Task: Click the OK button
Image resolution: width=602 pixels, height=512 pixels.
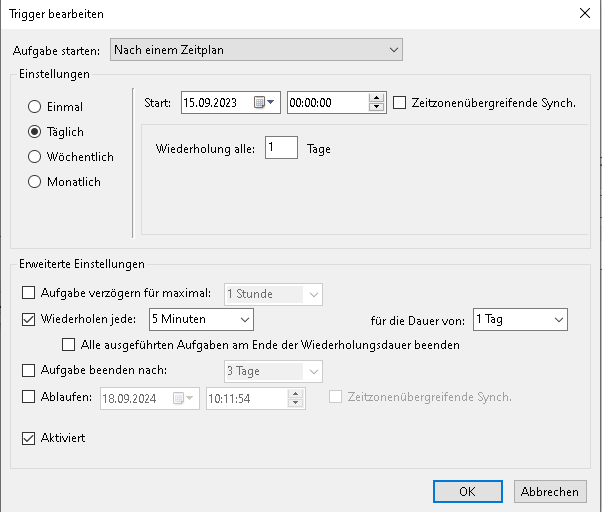Action: [x=467, y=491]
